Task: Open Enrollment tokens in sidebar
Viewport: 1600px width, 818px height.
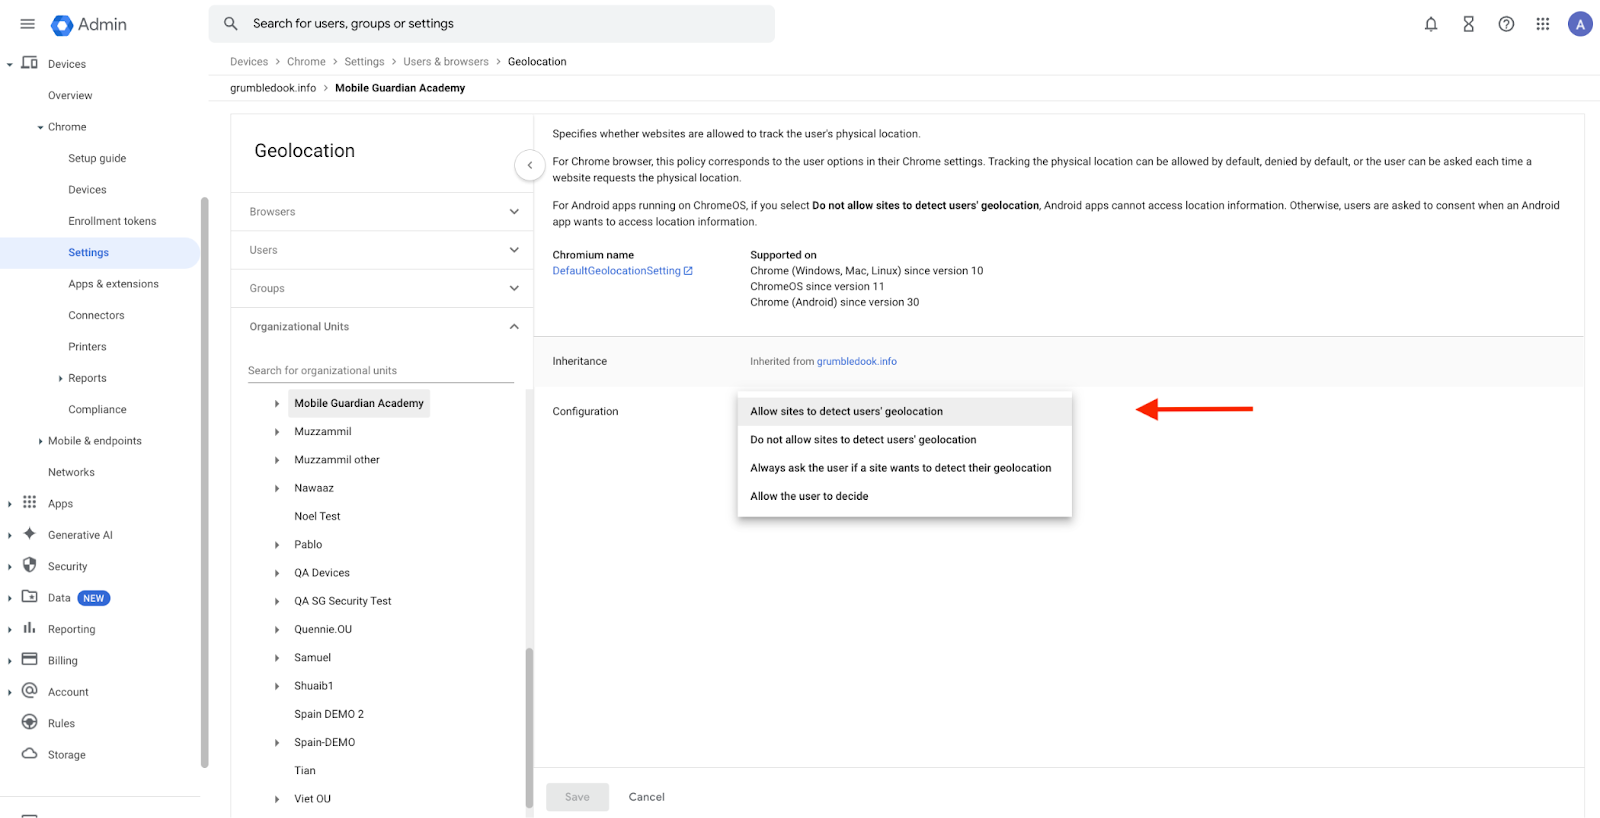Action: (x=112, y=221)
